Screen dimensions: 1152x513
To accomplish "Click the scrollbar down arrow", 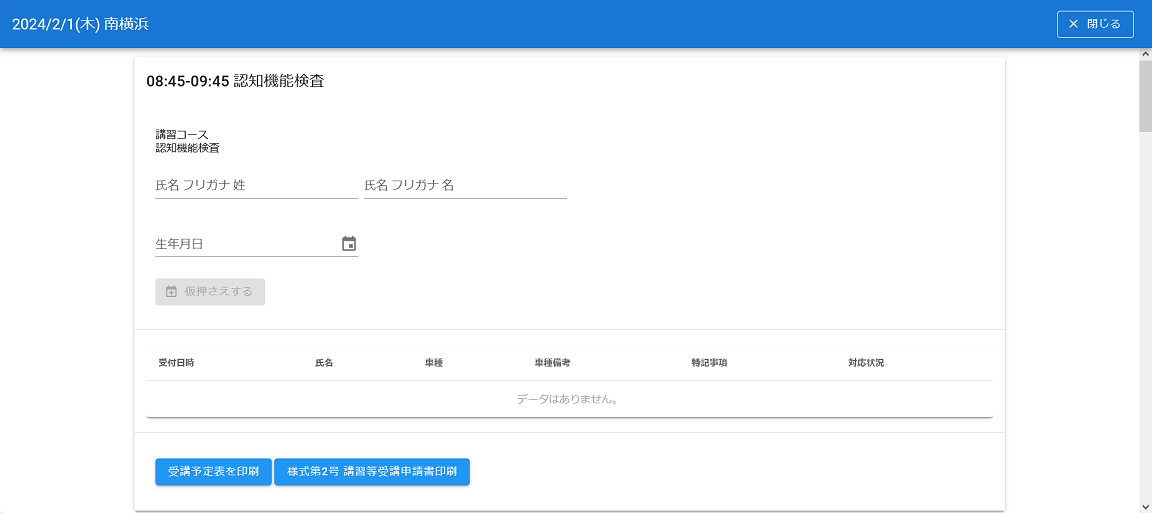I will tap(1145, 506).
